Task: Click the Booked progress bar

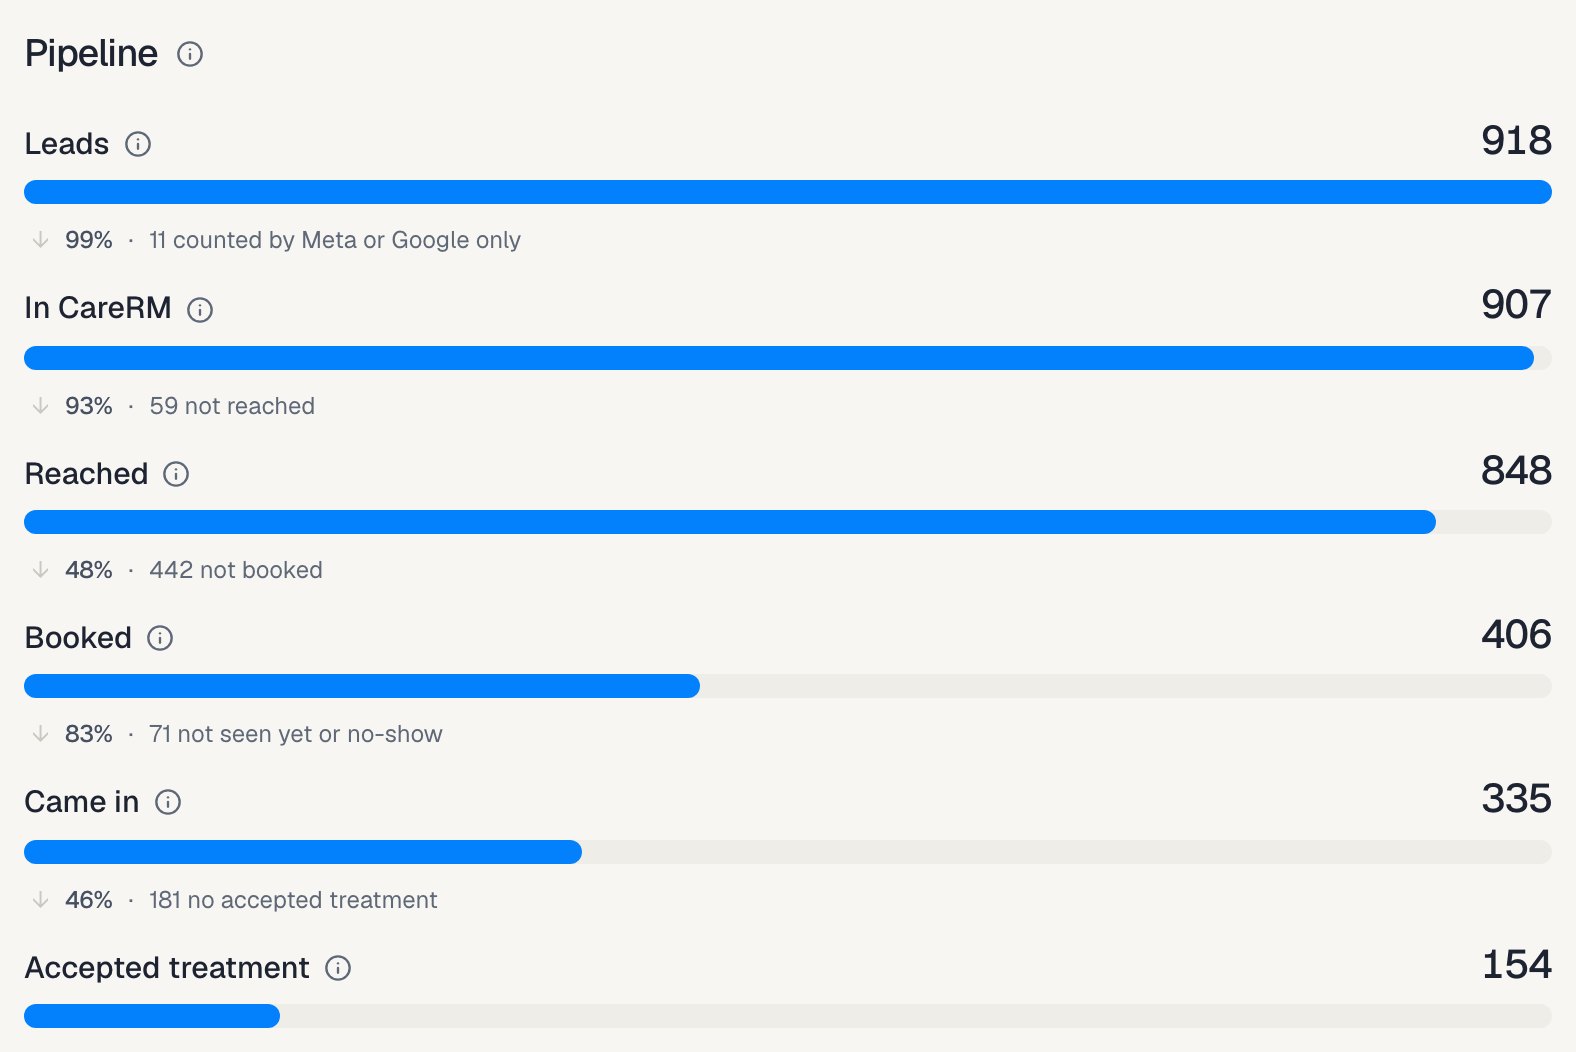Action: pyautogui.click(x=788, y=686)
